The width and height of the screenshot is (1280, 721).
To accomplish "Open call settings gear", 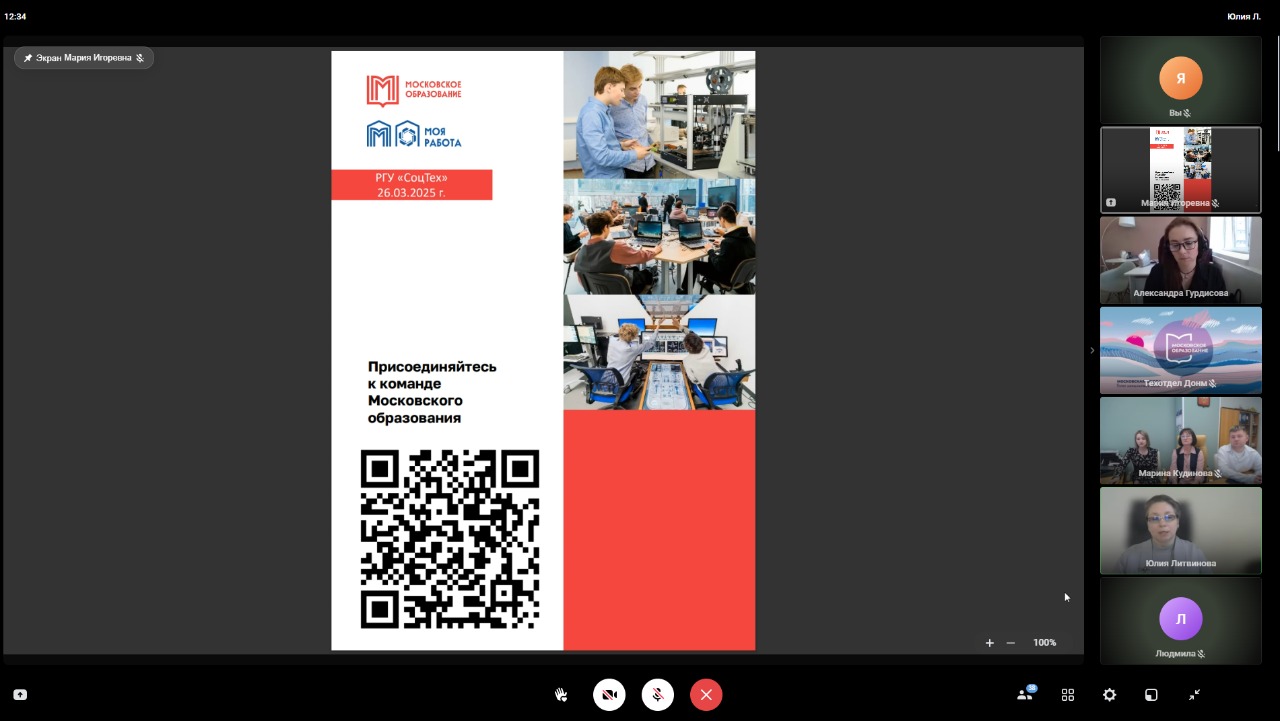I will pos(1109,695).
